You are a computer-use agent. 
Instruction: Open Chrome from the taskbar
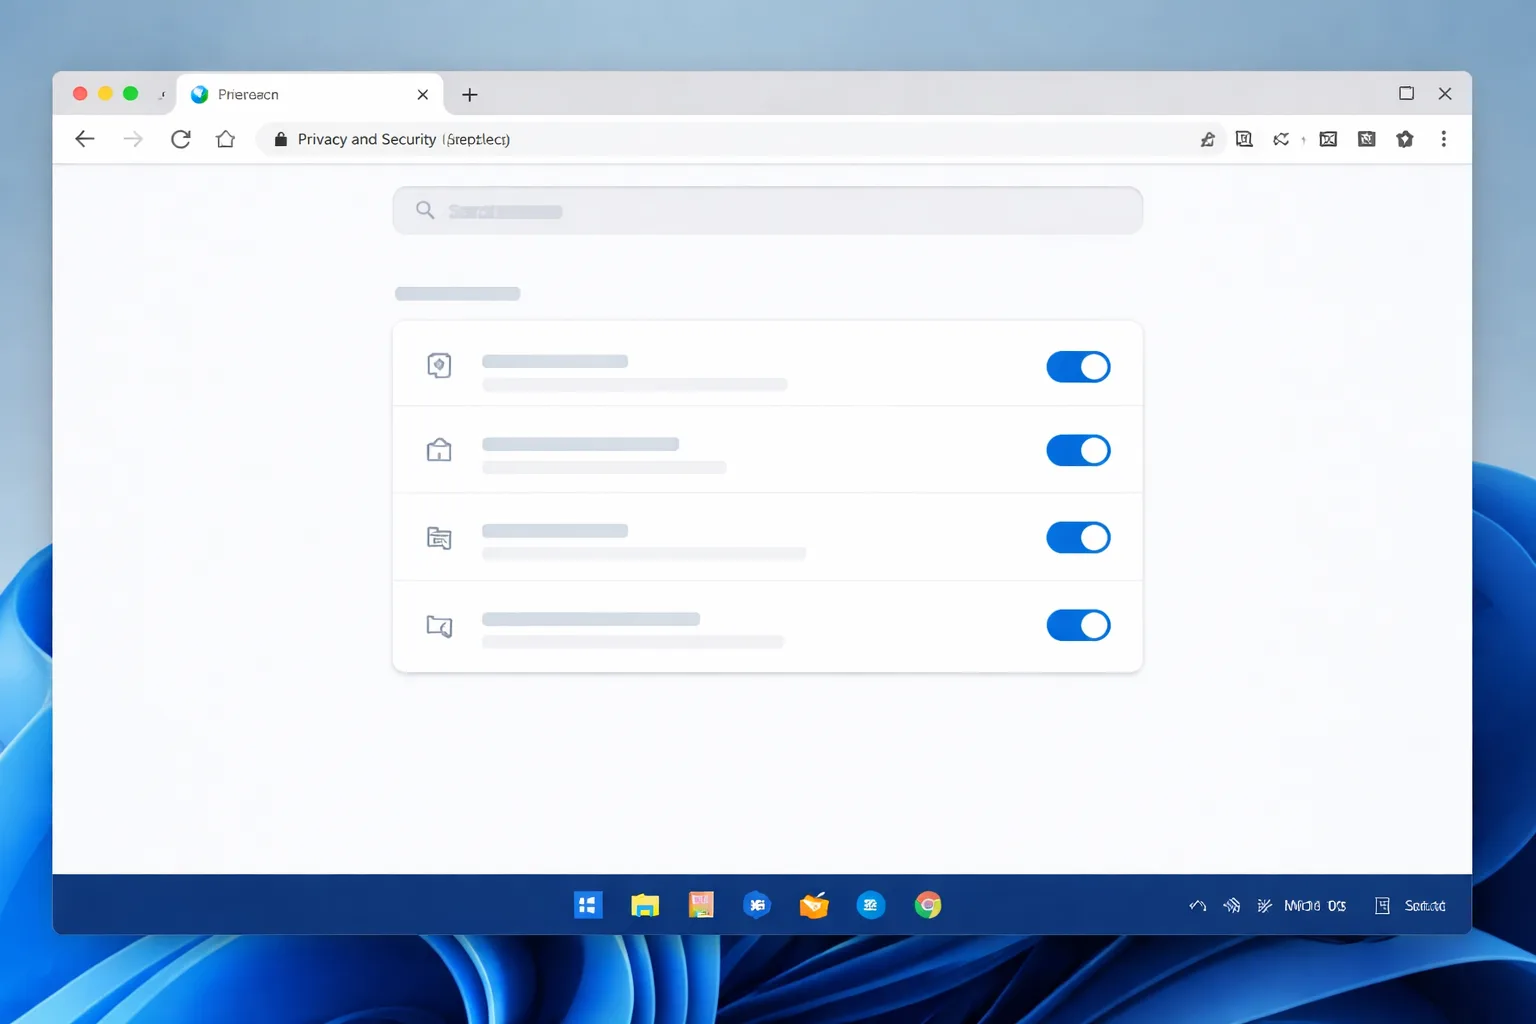(x=928, y=905)
